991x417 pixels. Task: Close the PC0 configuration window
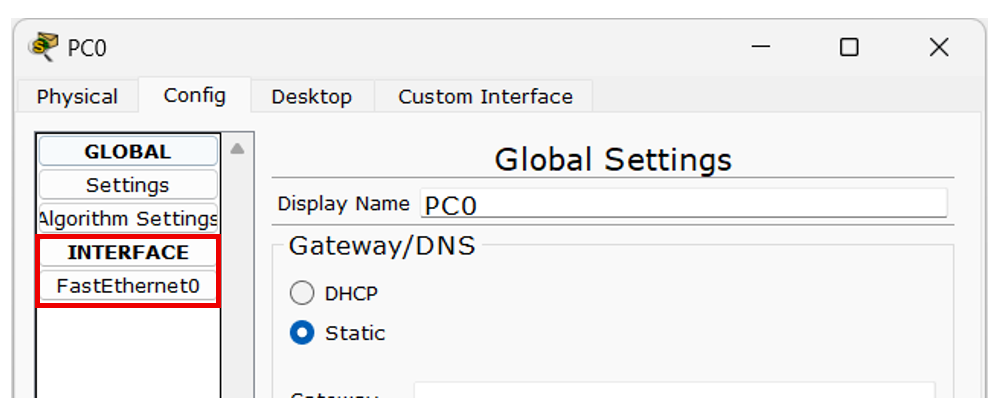coord(938,47)
